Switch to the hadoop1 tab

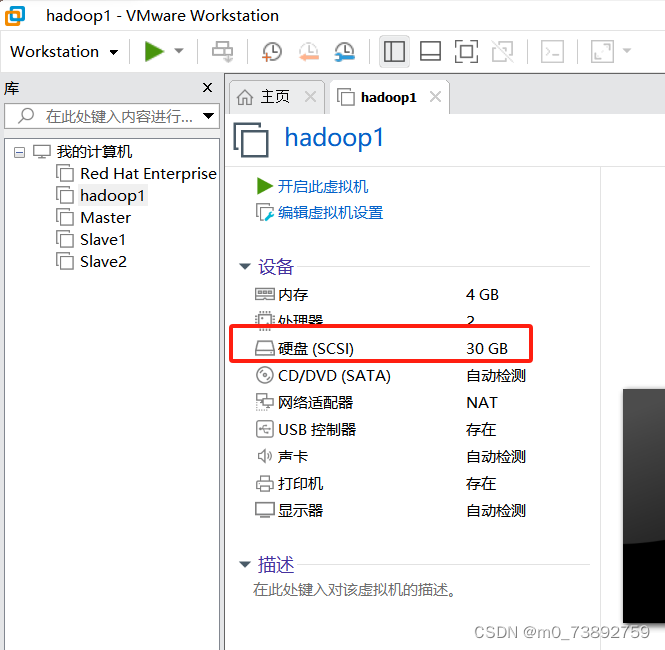click(x=388, y=98)
